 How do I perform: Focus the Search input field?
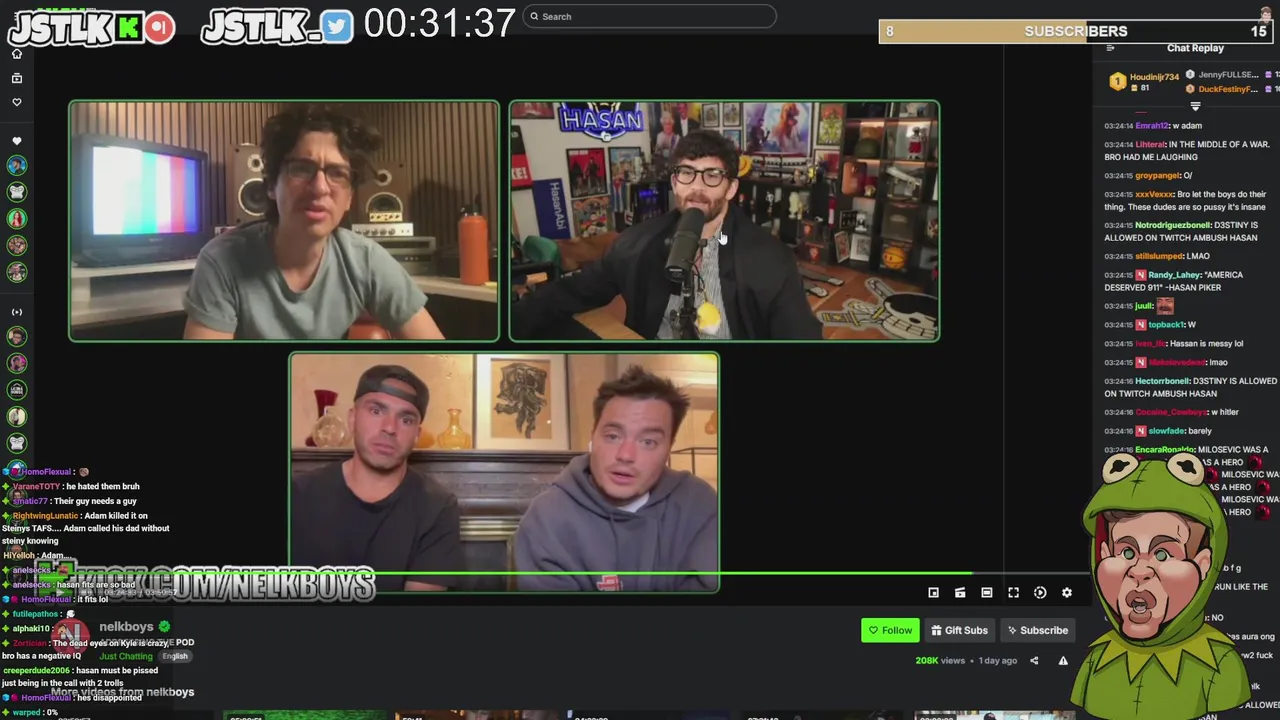point(650,16)
